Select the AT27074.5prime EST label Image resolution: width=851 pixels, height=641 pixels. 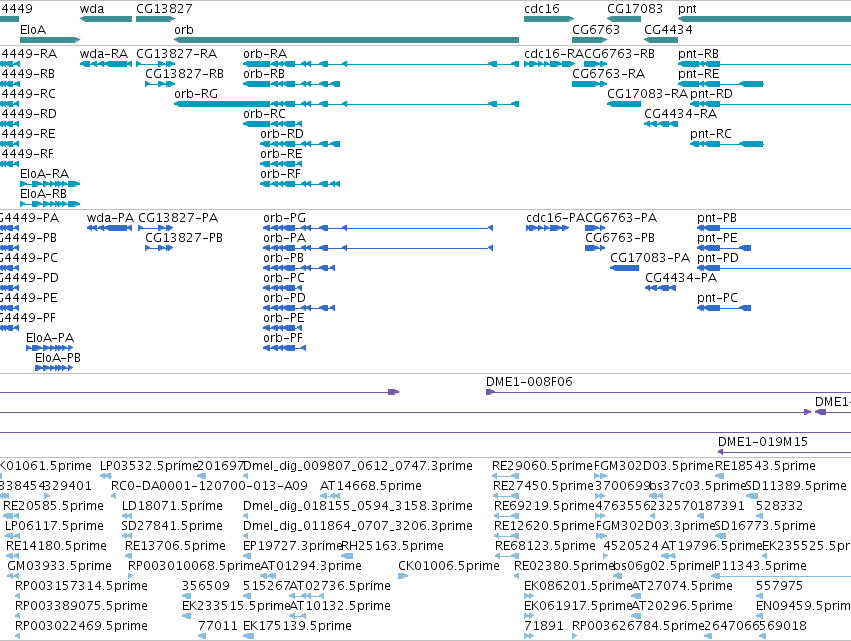(x=683, y=586)
